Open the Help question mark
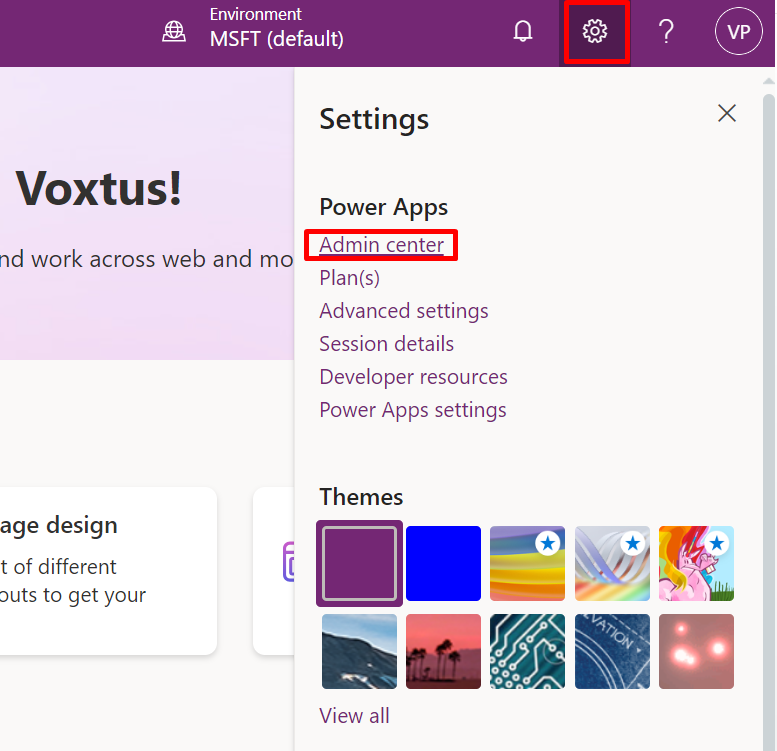The image size is (777, 751). click(x=666, y=32)
